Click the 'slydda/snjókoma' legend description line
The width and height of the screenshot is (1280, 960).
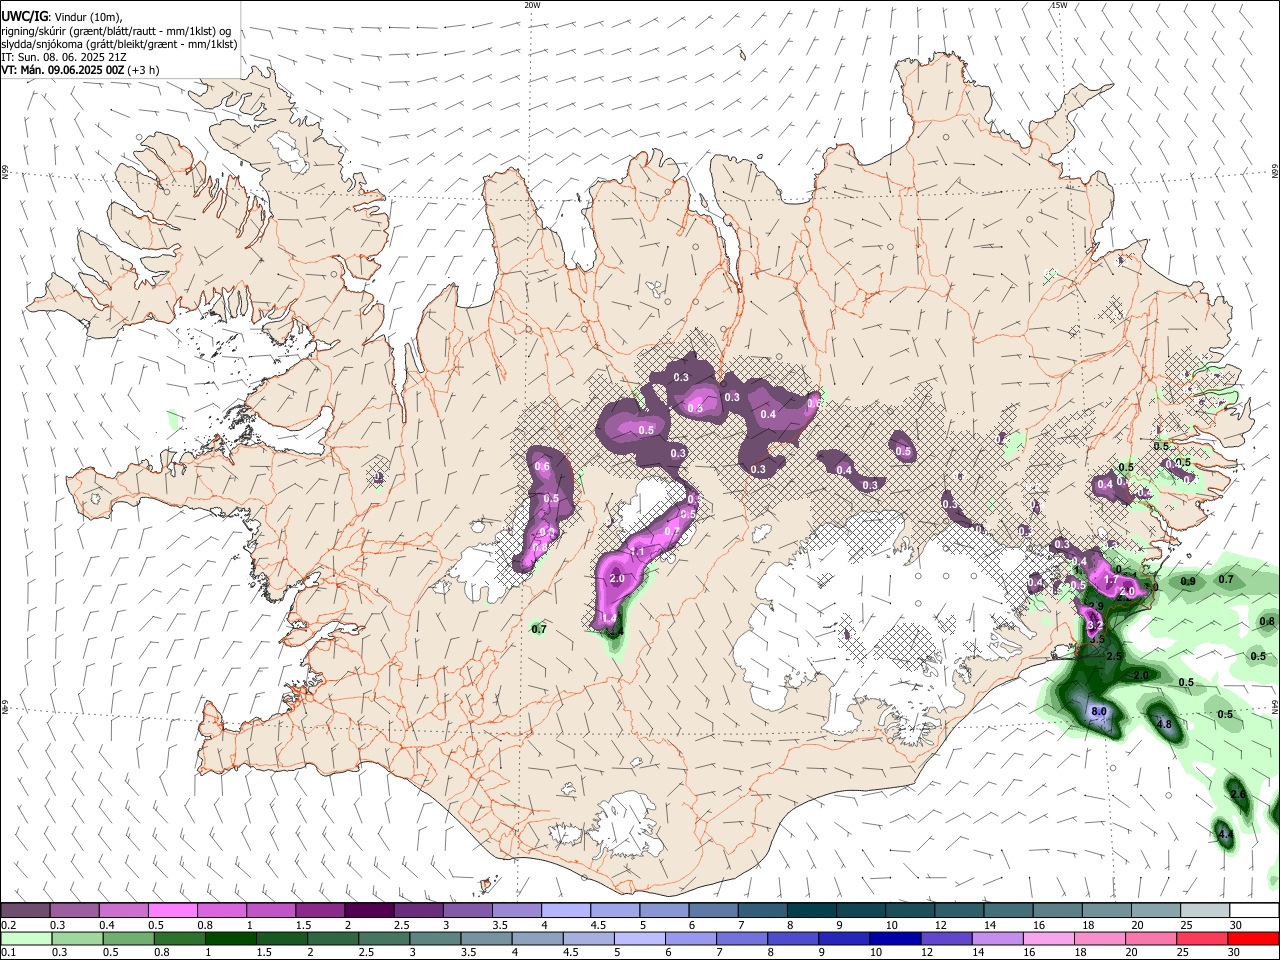(119, 44)
